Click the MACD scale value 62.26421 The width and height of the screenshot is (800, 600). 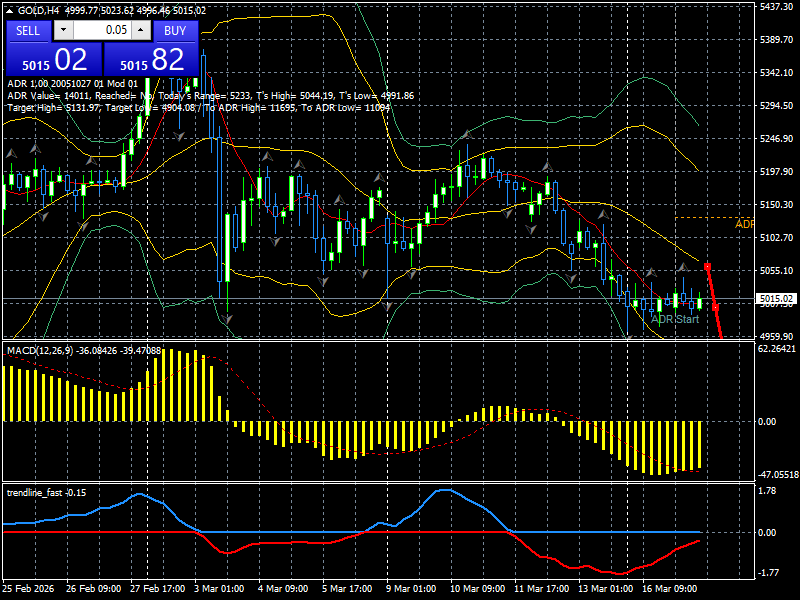click(x=777, y=349)
